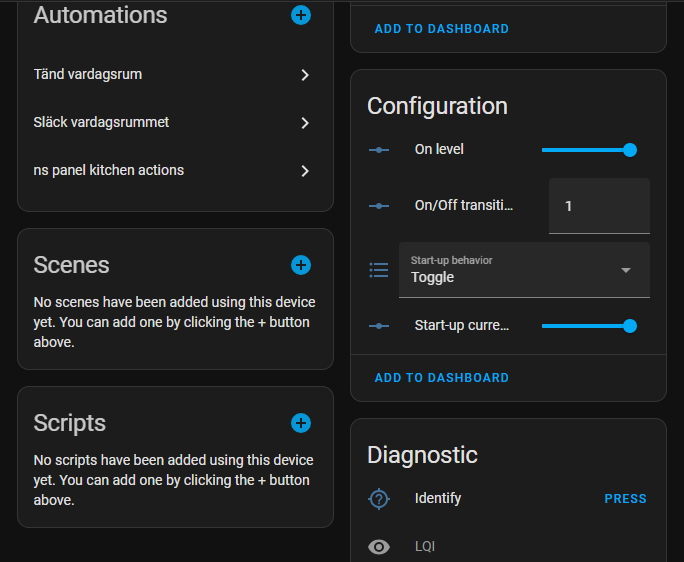Add Configuration entities to dashboard

pos(441,378)
